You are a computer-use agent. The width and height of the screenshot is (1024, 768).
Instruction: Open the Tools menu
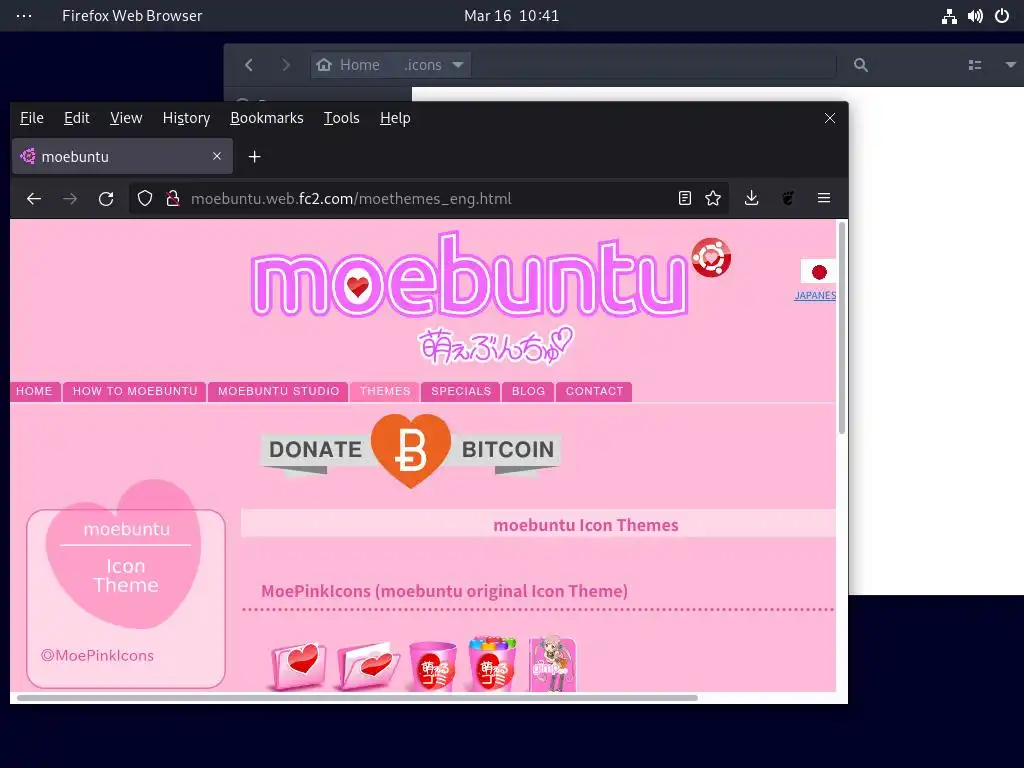tap(342, 118)
